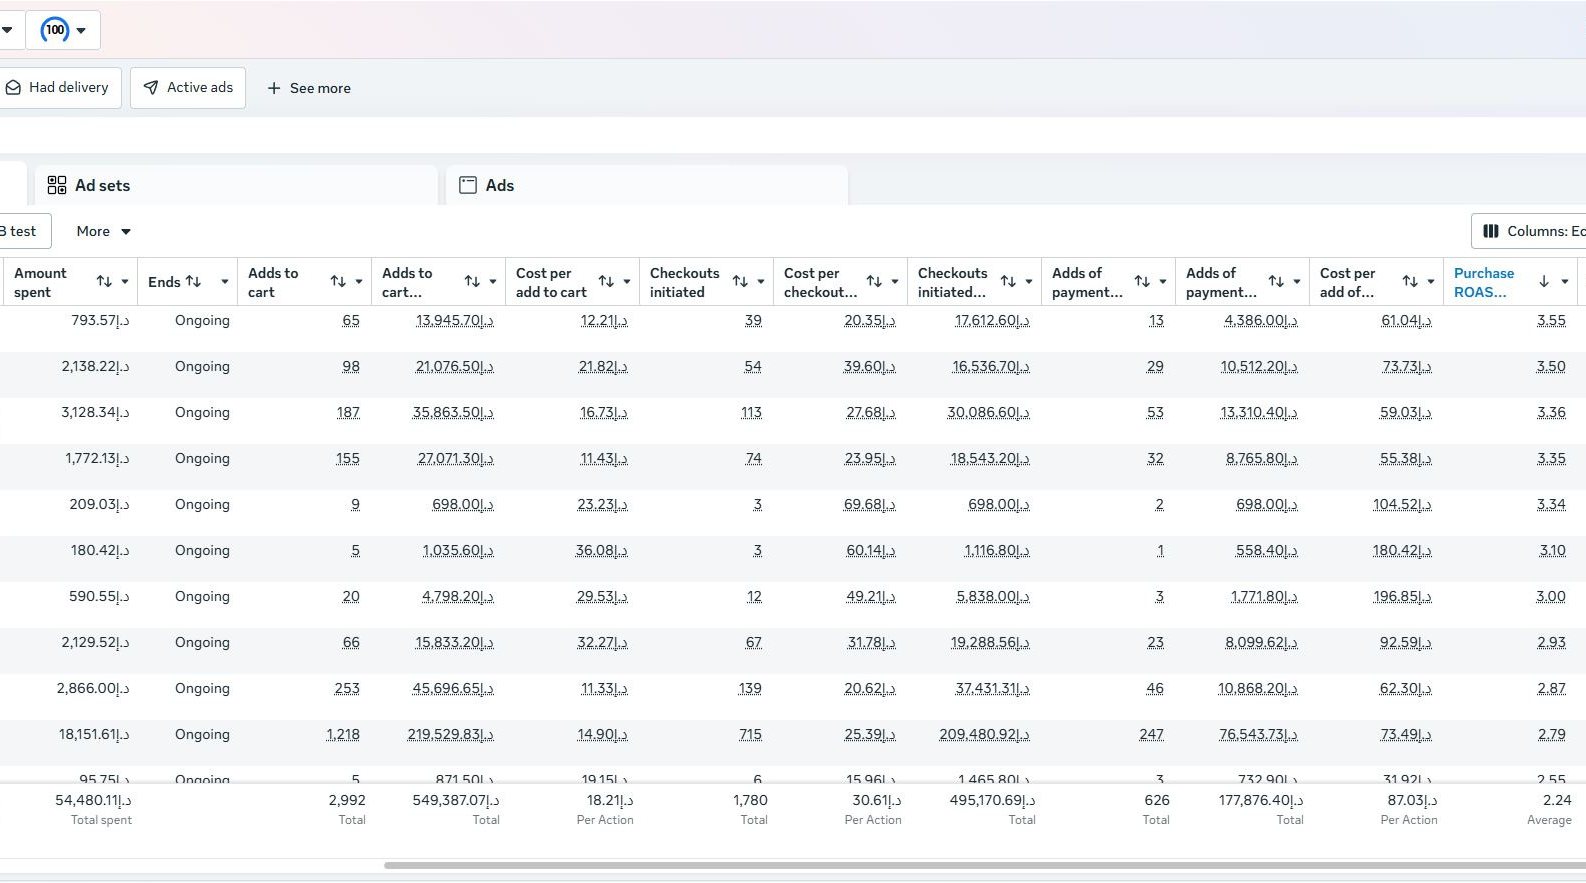The image size is (1586, 883).
Task: Apply the Had delivery filter
Action: point(59,88)
